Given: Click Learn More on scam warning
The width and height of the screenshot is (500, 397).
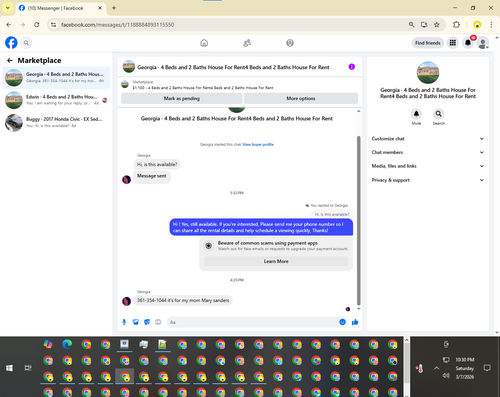Looking at the screenshot, I should pos(276,261).
